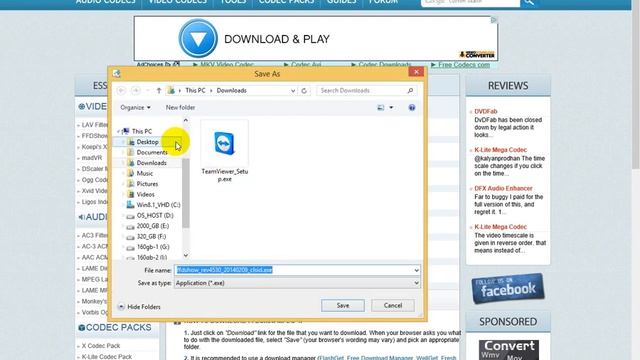Open the Organize dropdown menu
The height and width of the screenshot is (360, 640).
[135, 107]
